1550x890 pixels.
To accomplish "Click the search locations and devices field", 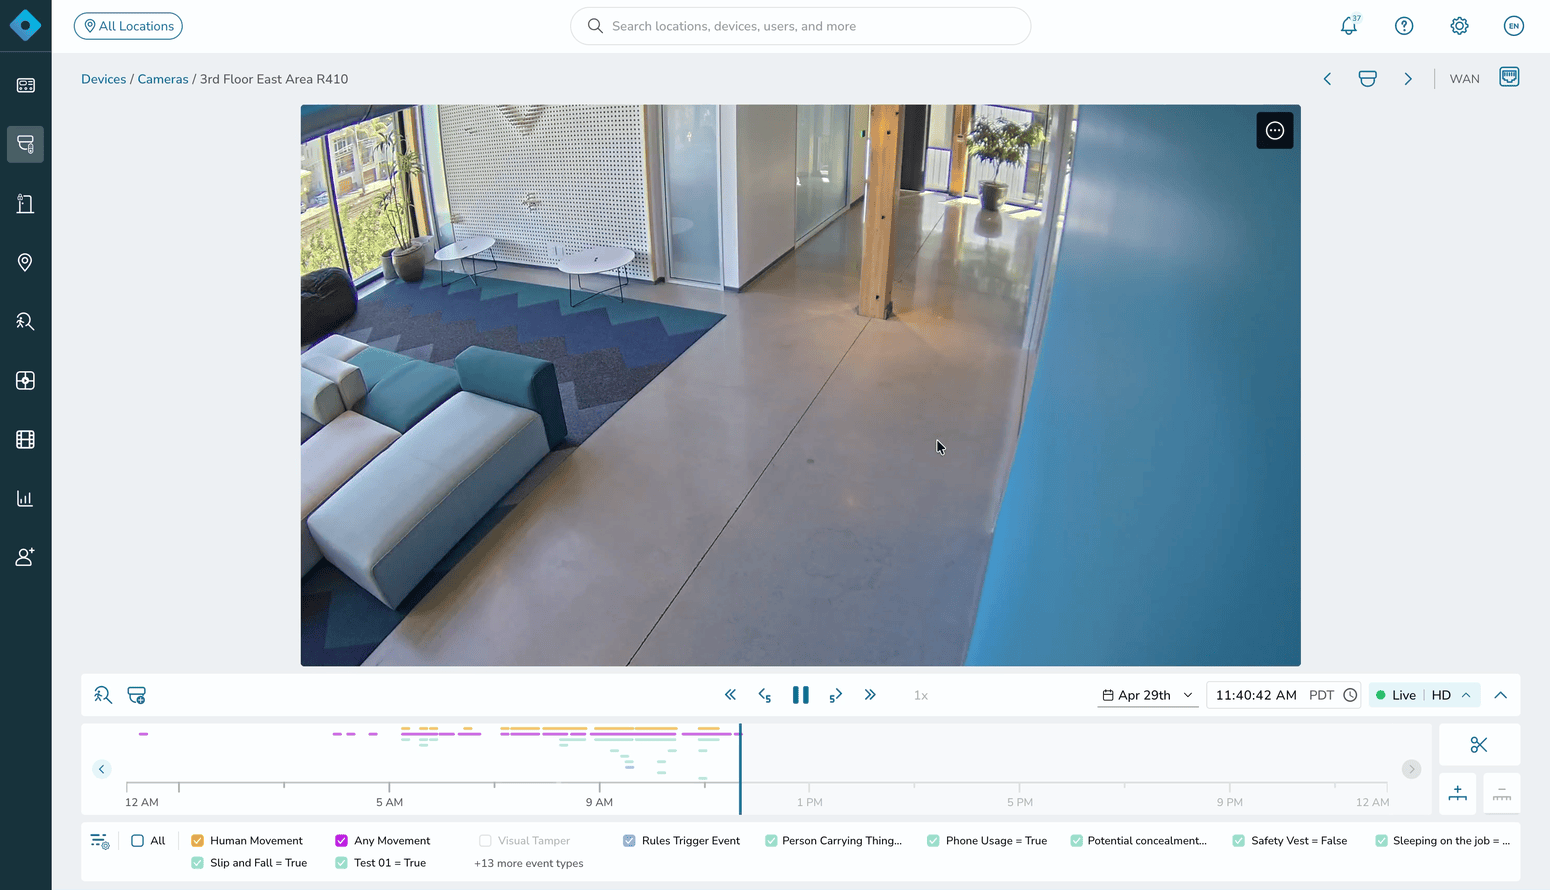I will coord(800,26).
